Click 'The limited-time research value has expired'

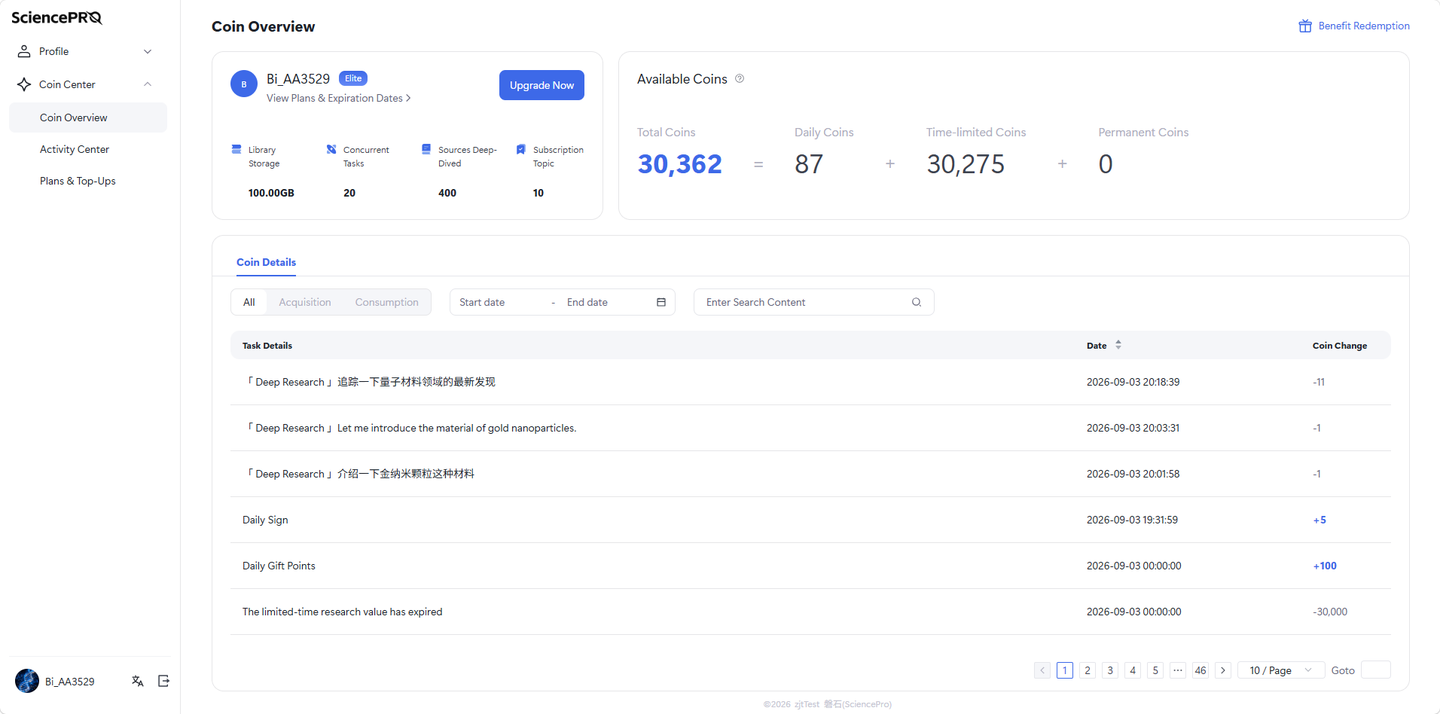point(342,612)
